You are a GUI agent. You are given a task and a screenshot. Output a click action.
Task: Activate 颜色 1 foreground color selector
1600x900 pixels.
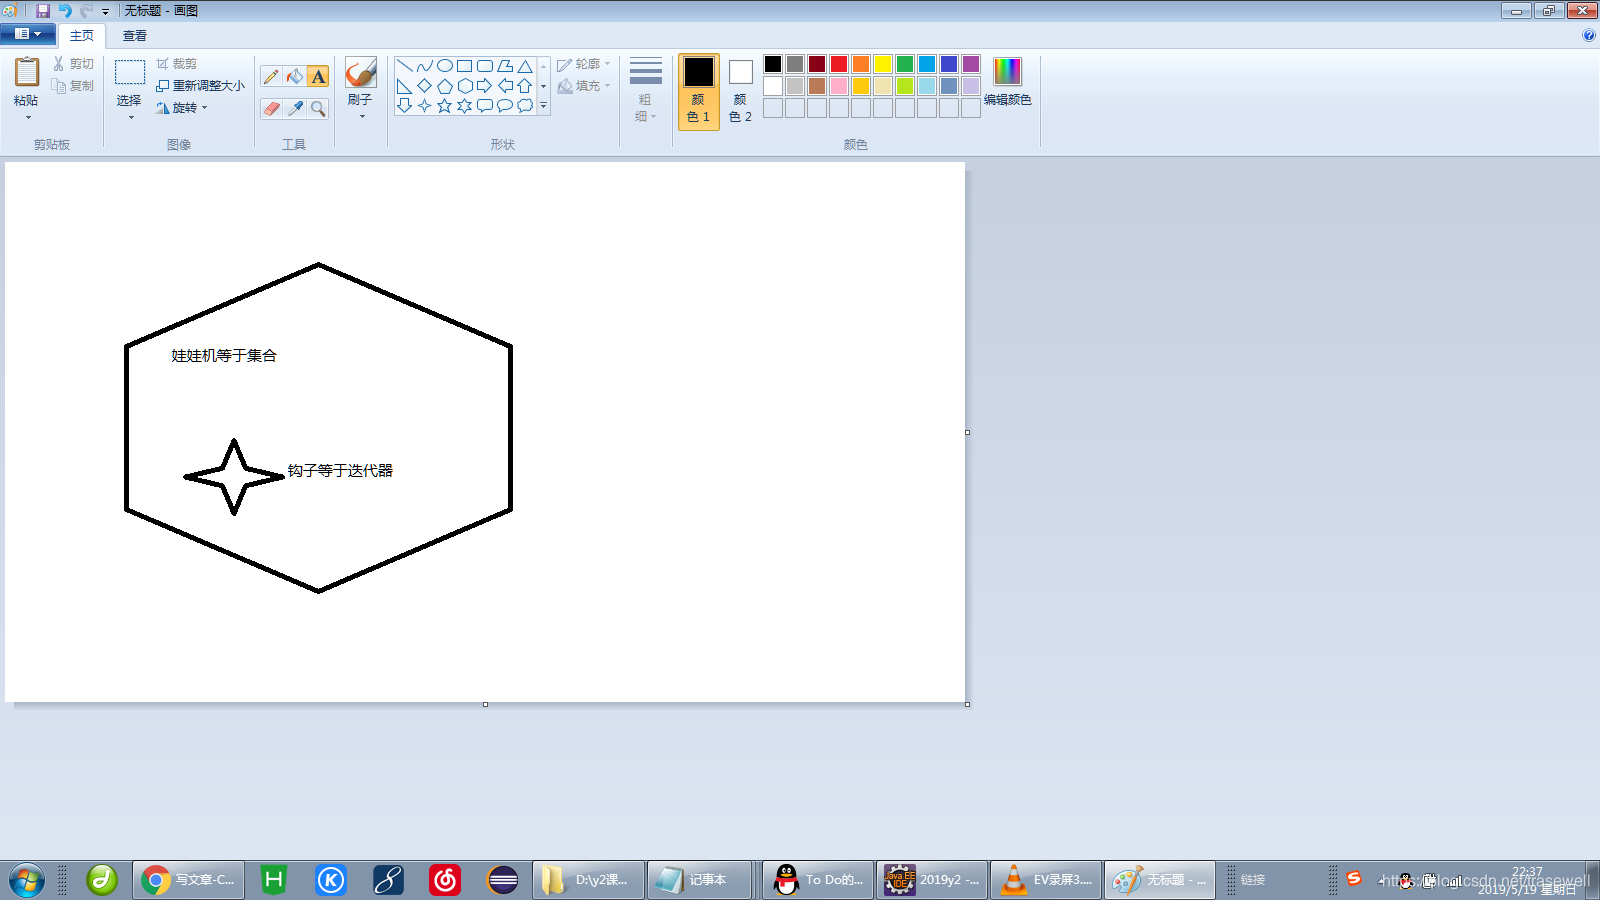pos(698,91)
